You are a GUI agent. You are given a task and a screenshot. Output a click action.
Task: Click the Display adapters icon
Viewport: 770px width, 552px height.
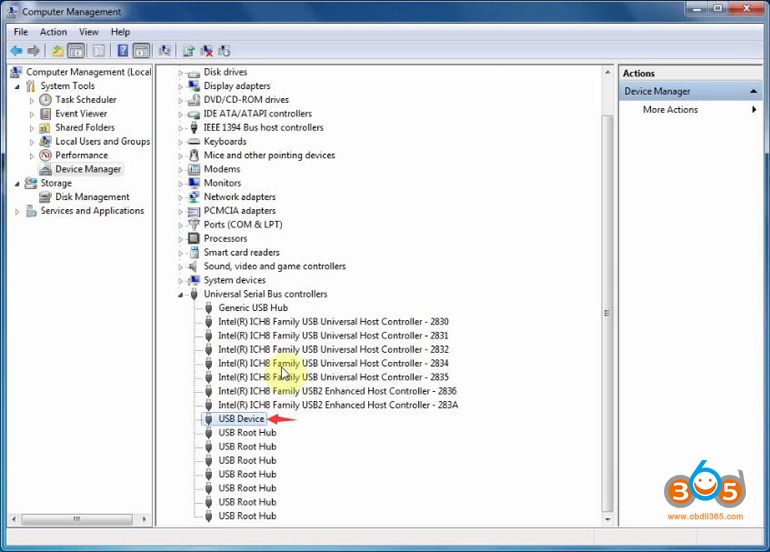(194, 86)
